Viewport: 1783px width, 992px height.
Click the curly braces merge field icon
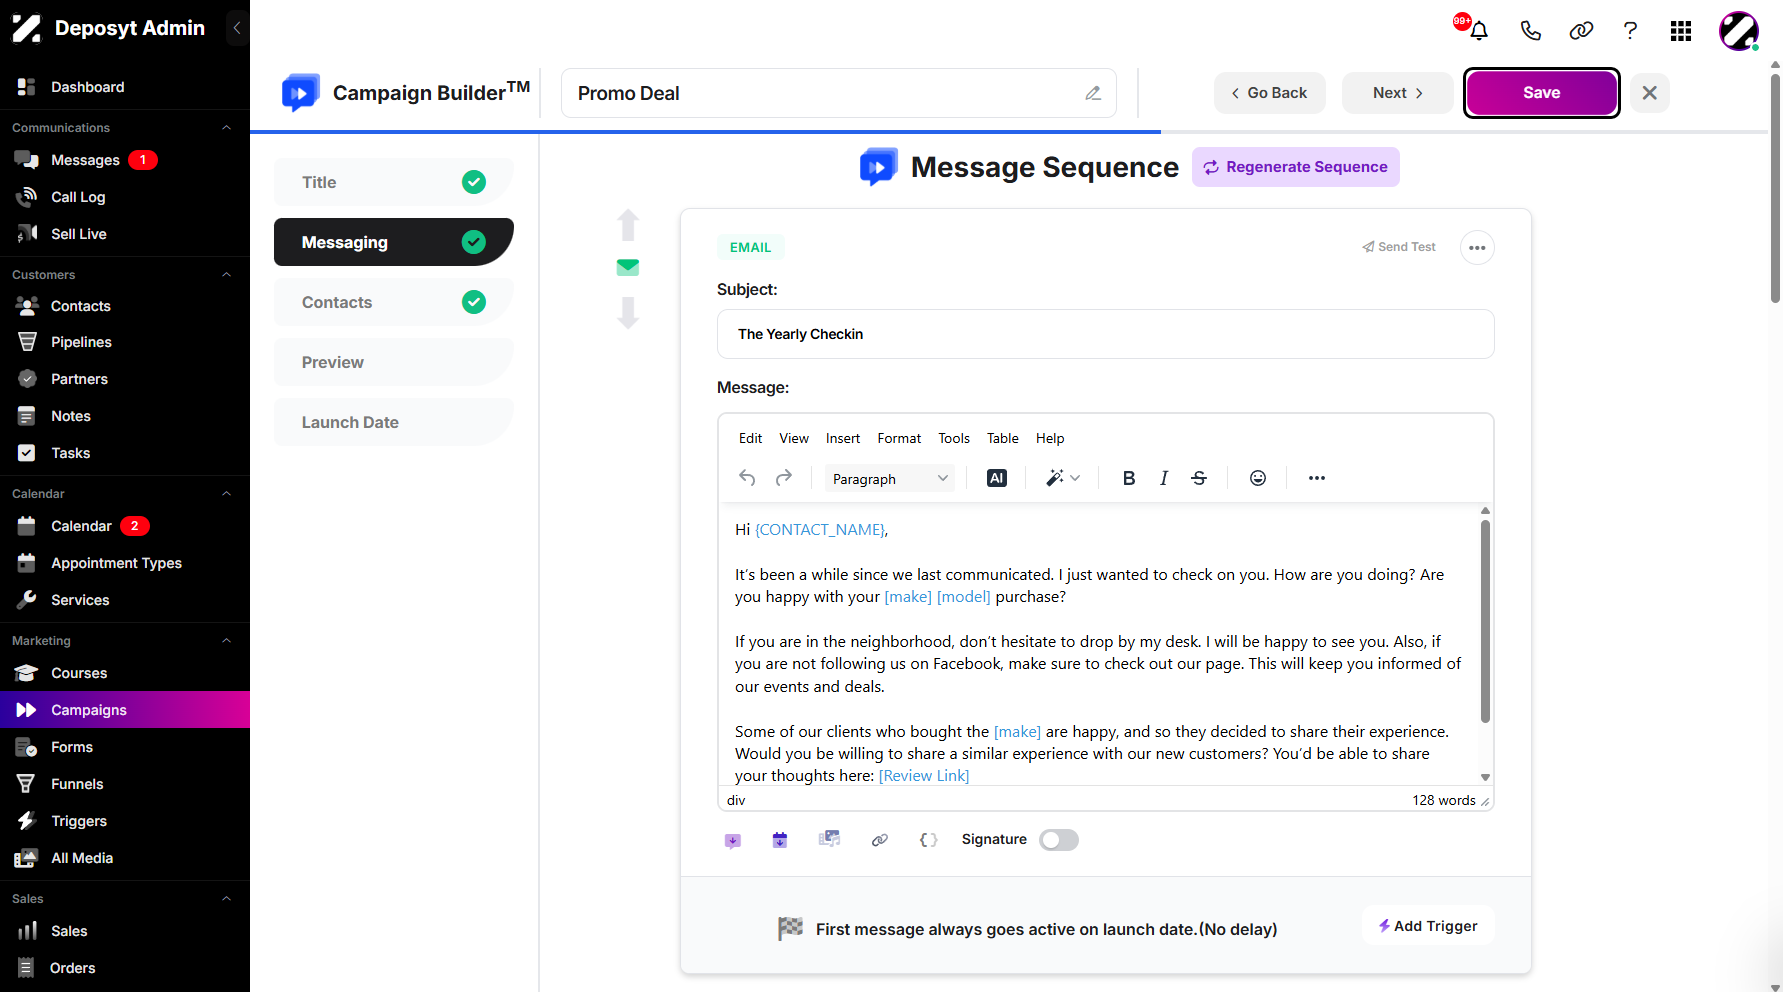[x=928, y=840]
